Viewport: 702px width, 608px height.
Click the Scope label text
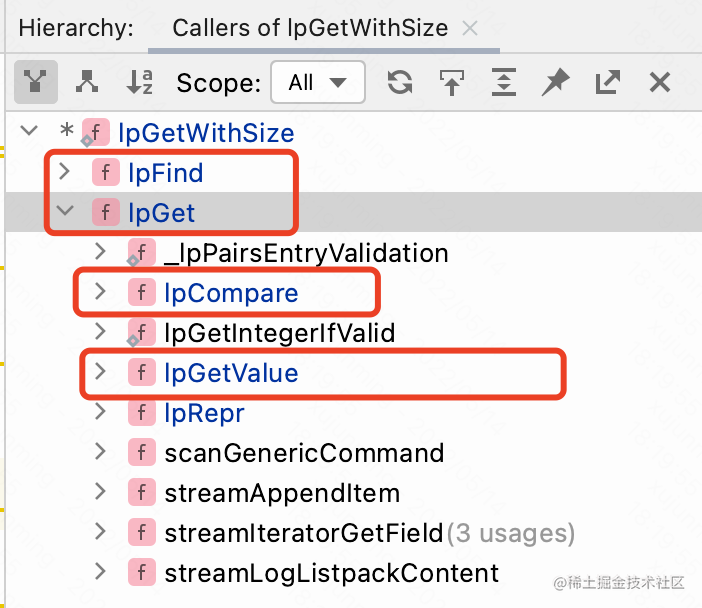218,83
